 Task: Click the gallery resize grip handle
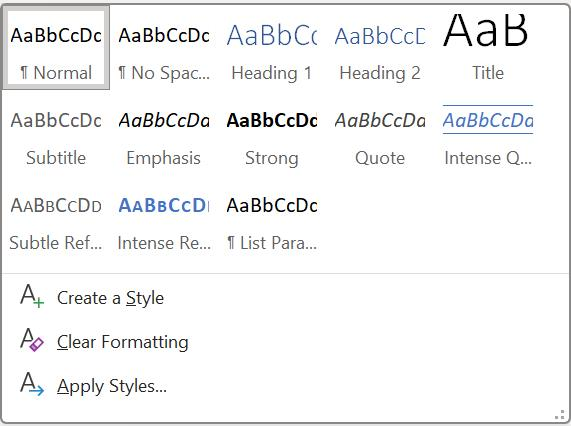[560, 415]
